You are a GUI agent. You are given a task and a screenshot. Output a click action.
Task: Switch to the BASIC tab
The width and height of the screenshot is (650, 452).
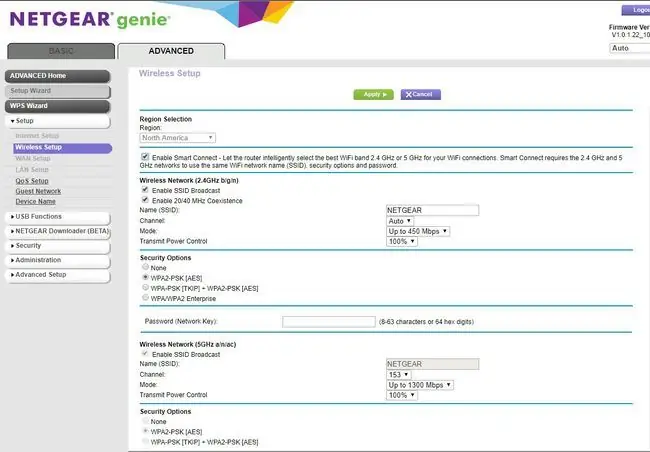[x=61, y=51]
